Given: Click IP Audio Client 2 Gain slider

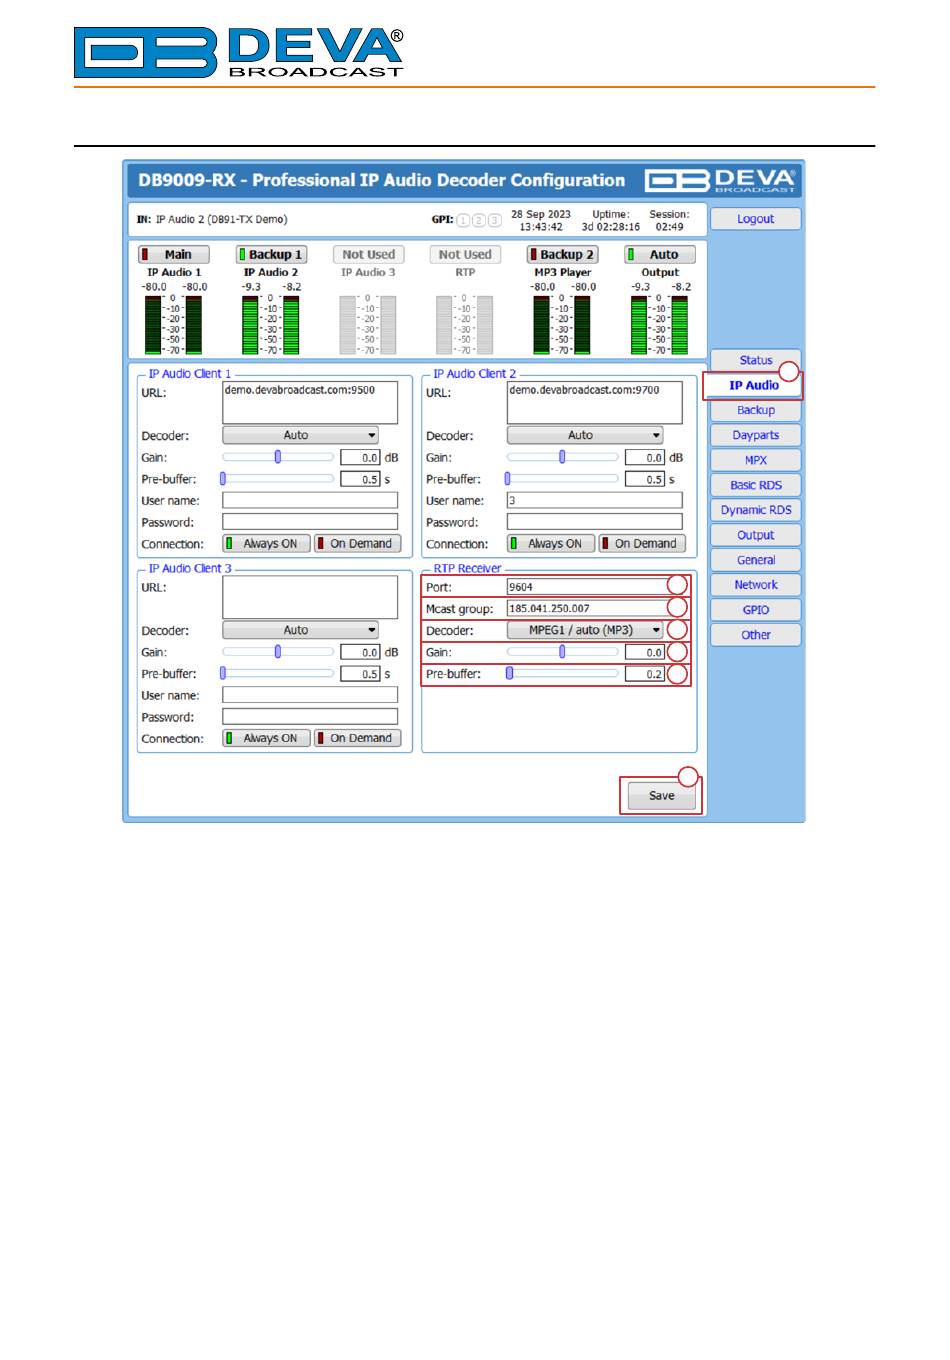Looking at the screenshot, I should (x=563, y=457).
